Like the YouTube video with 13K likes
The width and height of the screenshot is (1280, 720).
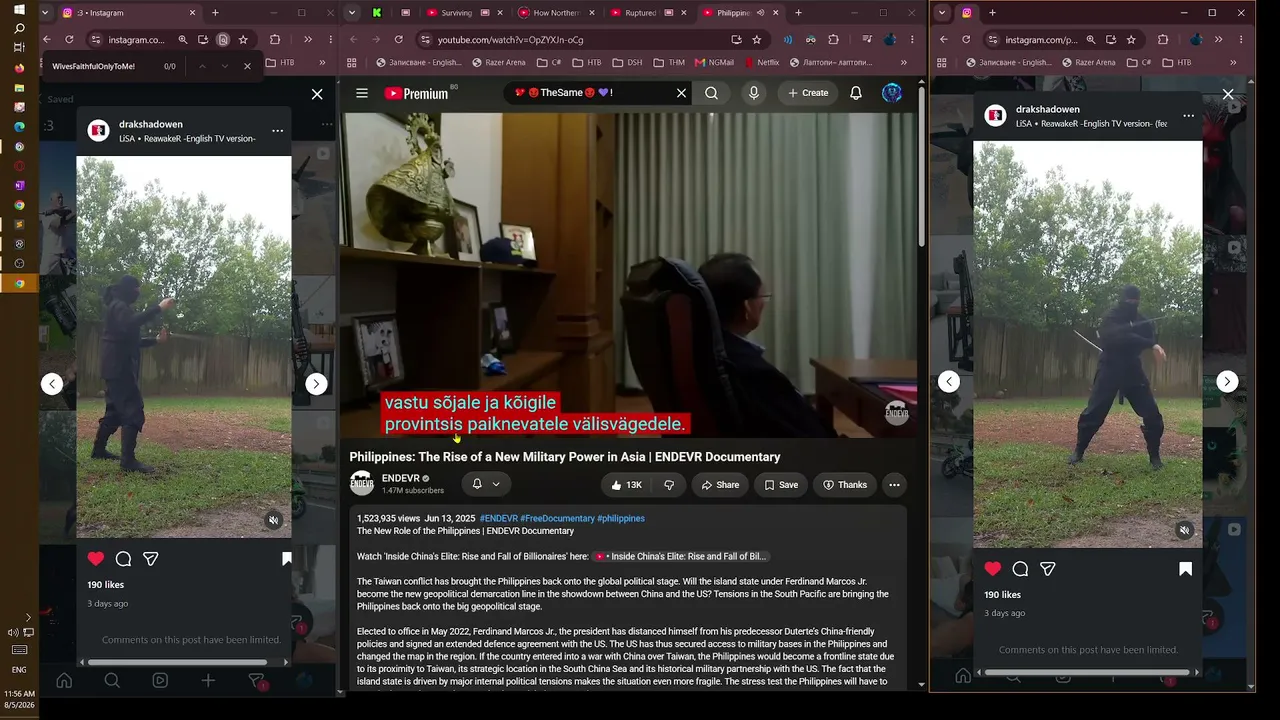coord(626,485)
